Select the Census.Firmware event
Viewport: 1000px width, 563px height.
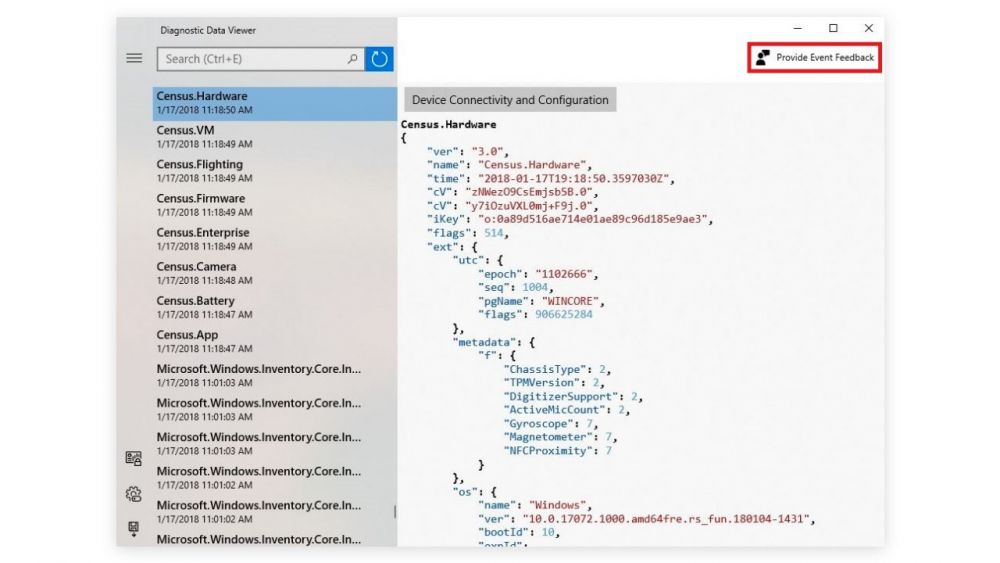pos(275,205)
